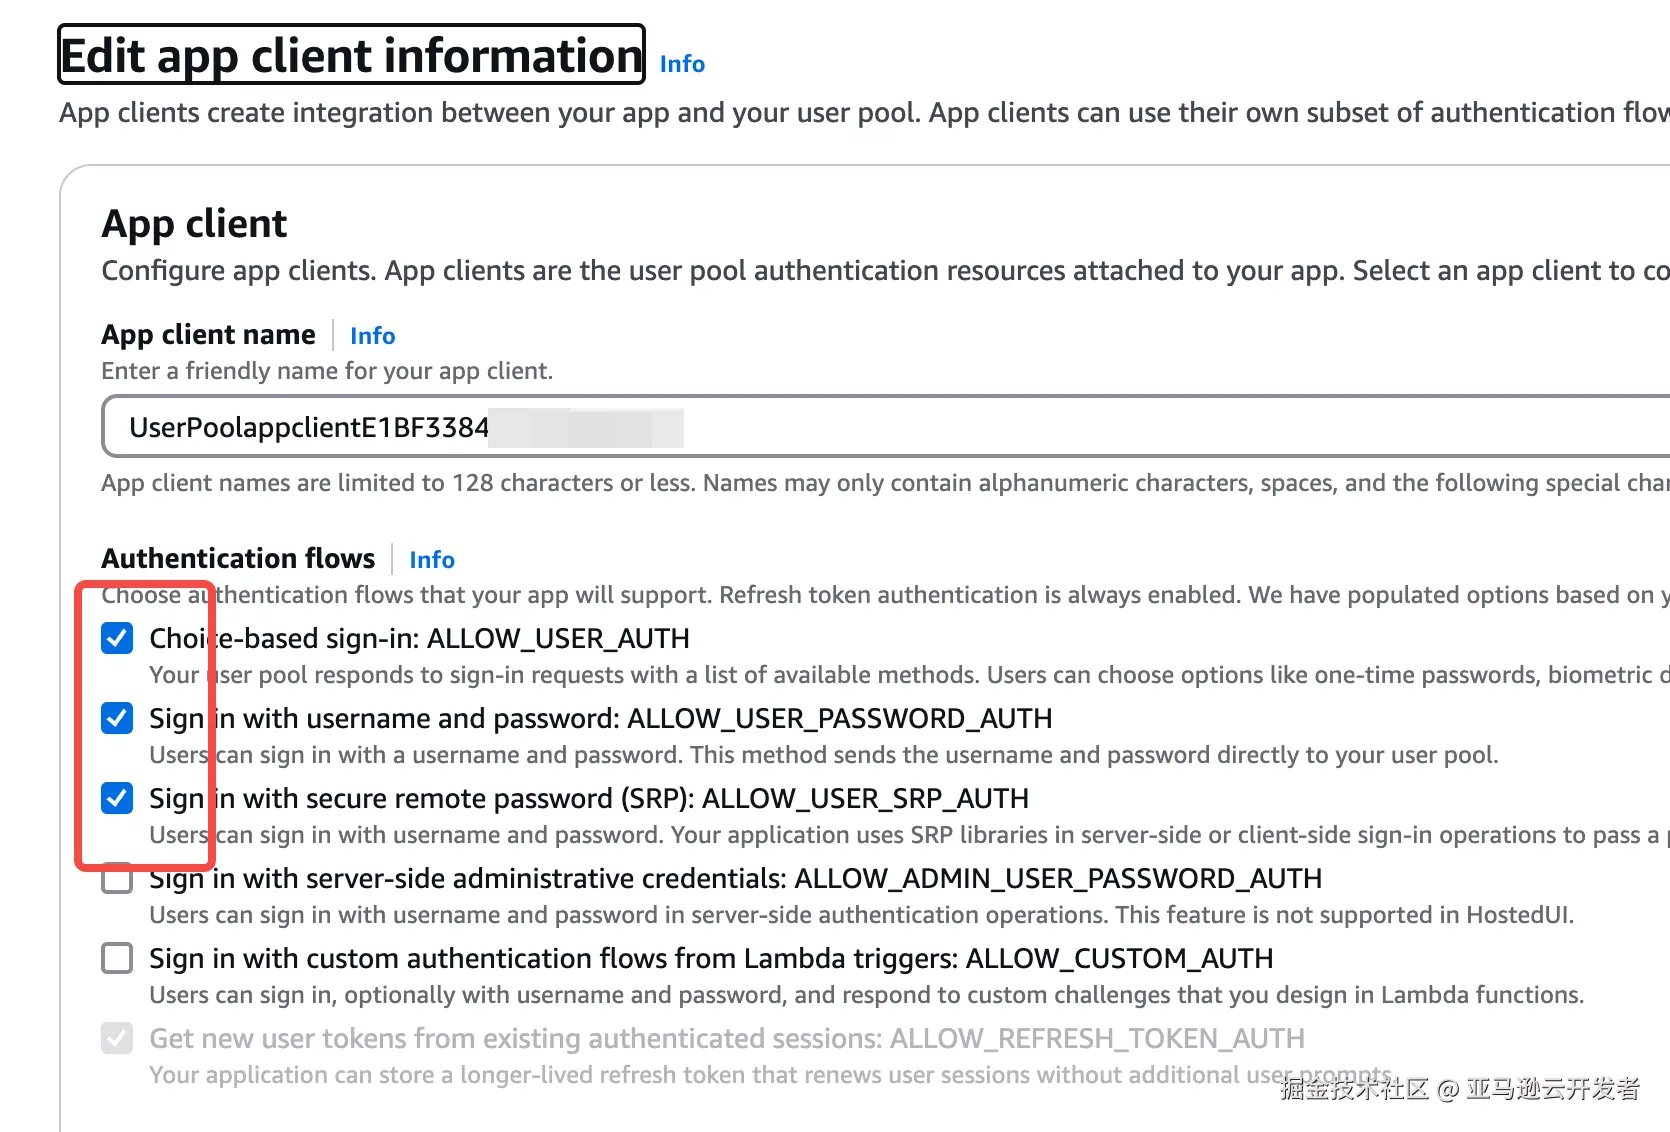Open Info link next to Authentication flows

tap(432, 560)
